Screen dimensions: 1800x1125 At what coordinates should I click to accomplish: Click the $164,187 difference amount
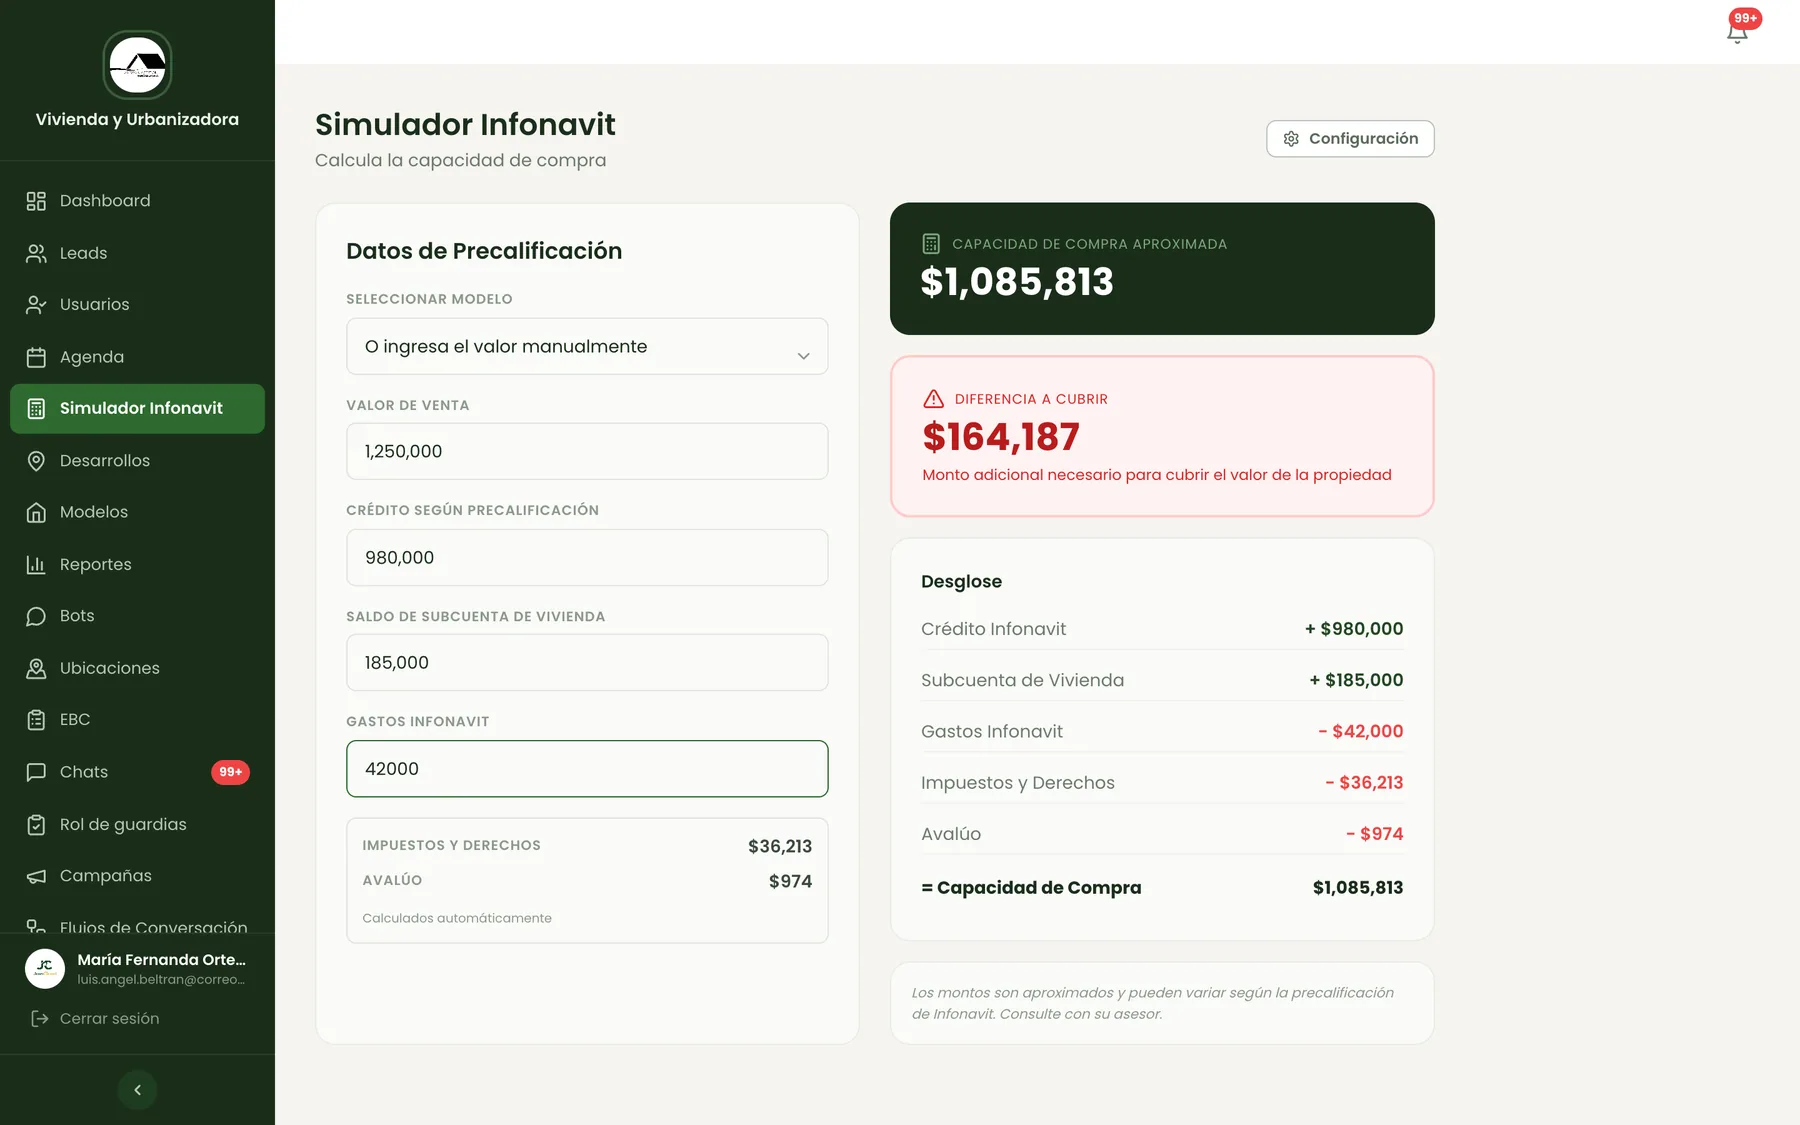coord(1001,437)
